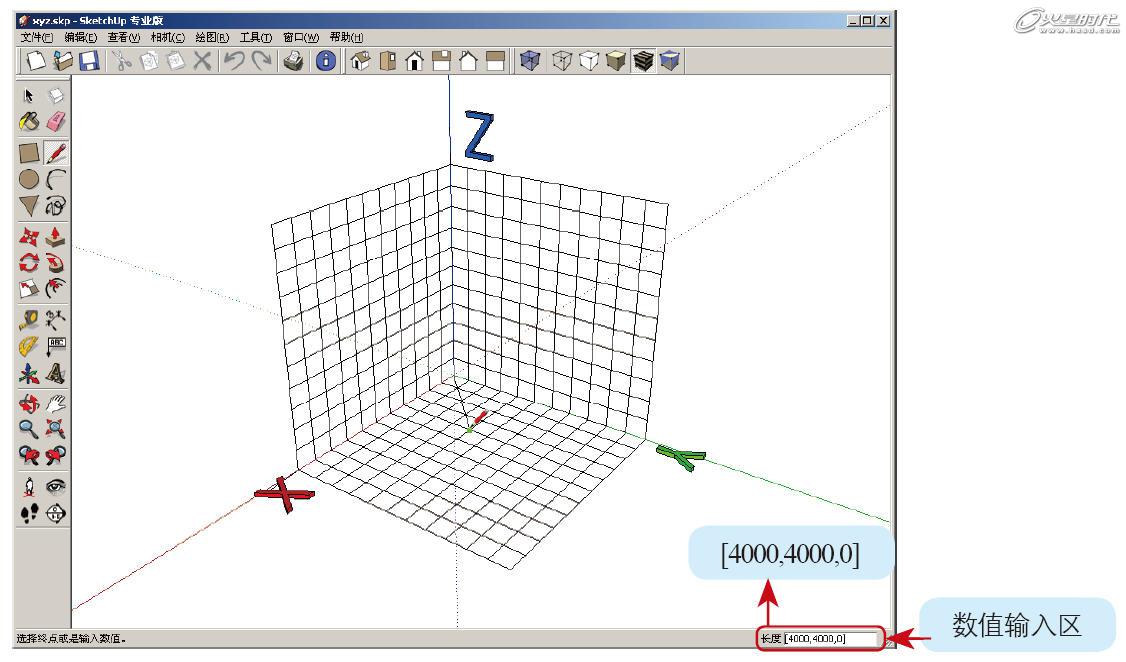This screenshot has height=662, width=1126.
Task: Choose the Push/Pull tool
Action: pos(56,236)
